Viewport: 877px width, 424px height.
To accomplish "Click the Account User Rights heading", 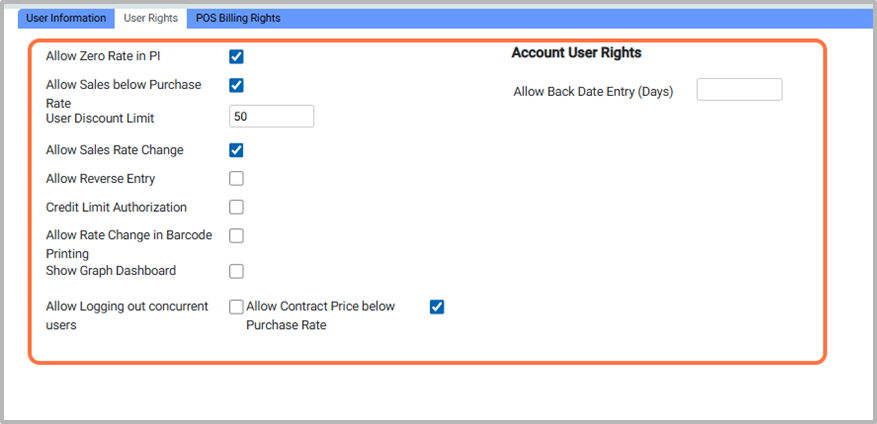I will point(576,53).
